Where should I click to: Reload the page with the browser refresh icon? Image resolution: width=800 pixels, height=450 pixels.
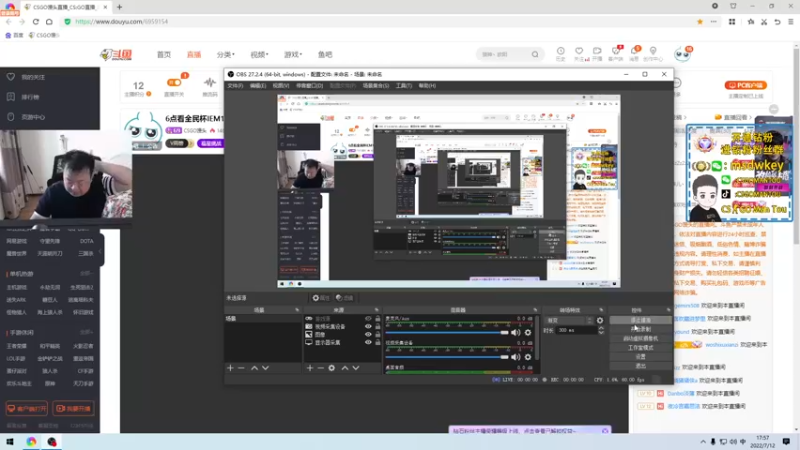[x=36, y=21]
